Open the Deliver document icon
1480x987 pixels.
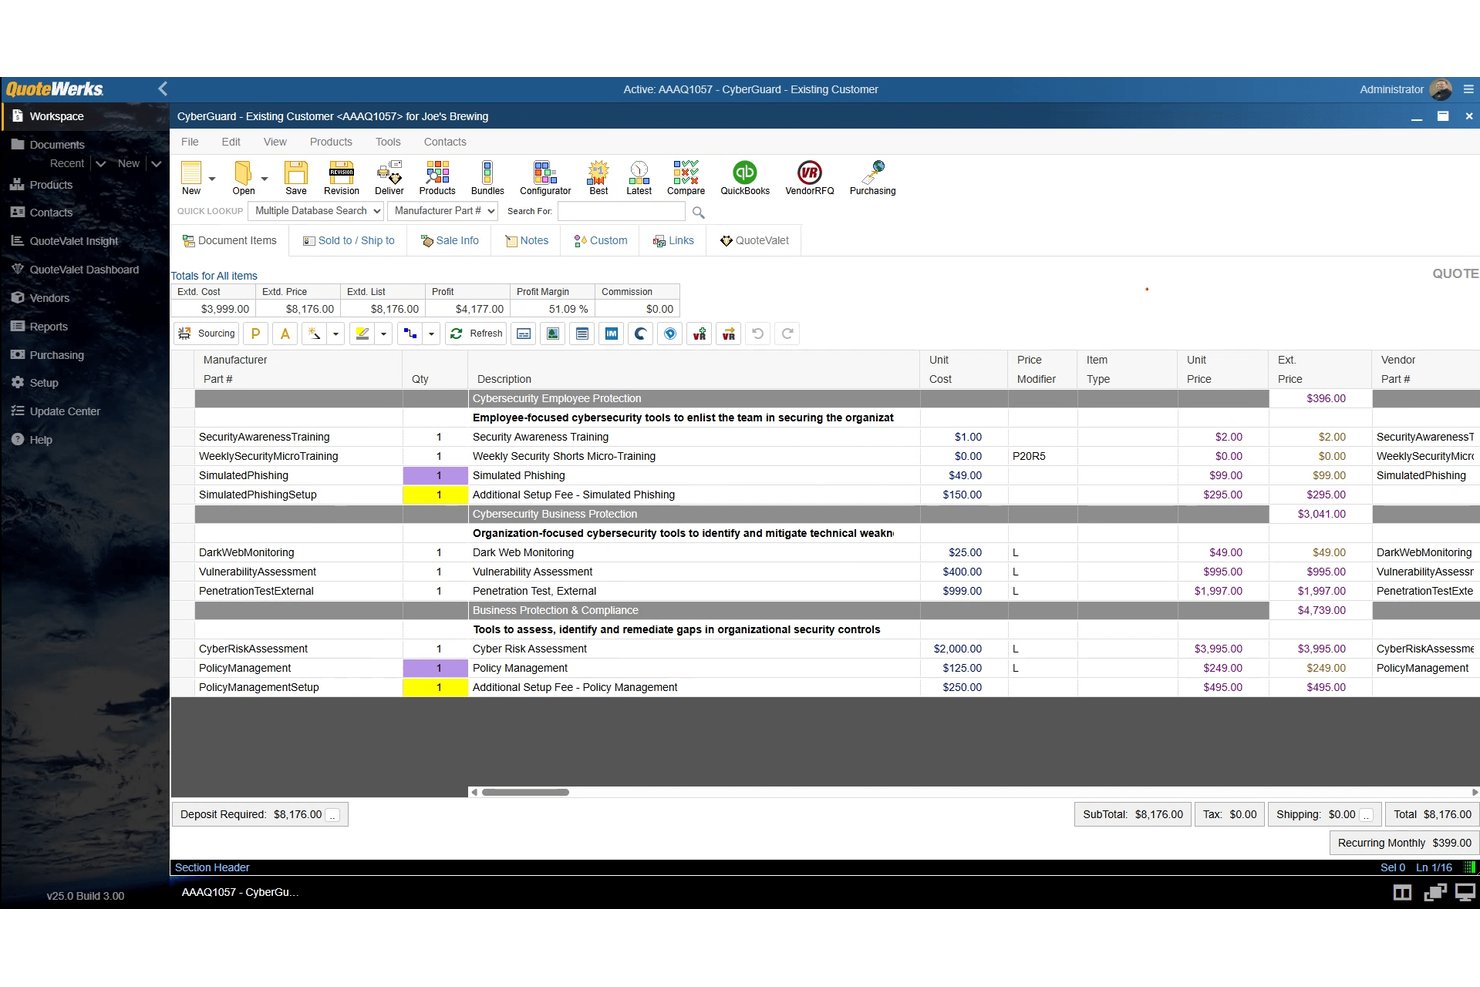(x=389, y=178)
